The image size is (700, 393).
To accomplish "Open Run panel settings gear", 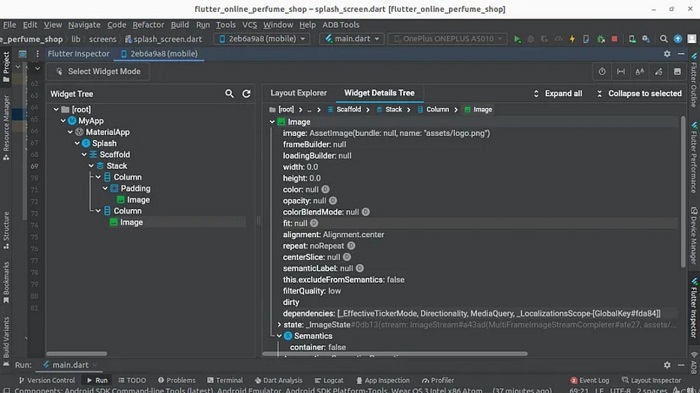I will 667,365.
